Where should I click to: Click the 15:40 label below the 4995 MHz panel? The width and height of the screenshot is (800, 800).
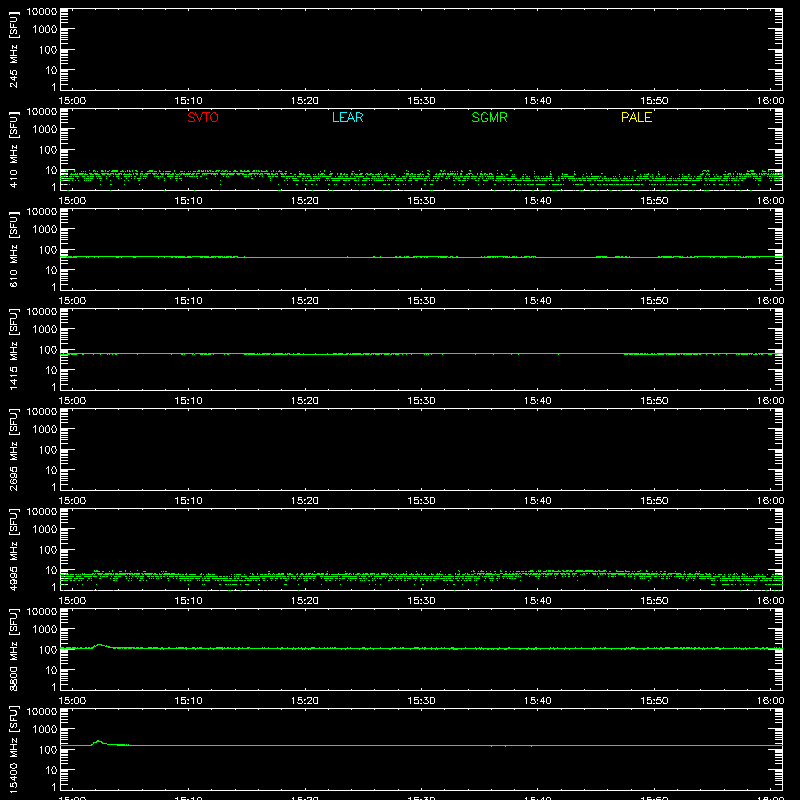point(537,601)
